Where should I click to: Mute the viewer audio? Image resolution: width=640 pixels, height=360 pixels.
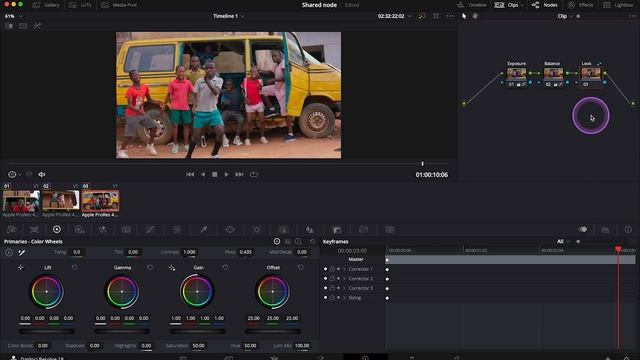(x=42, y=175)
